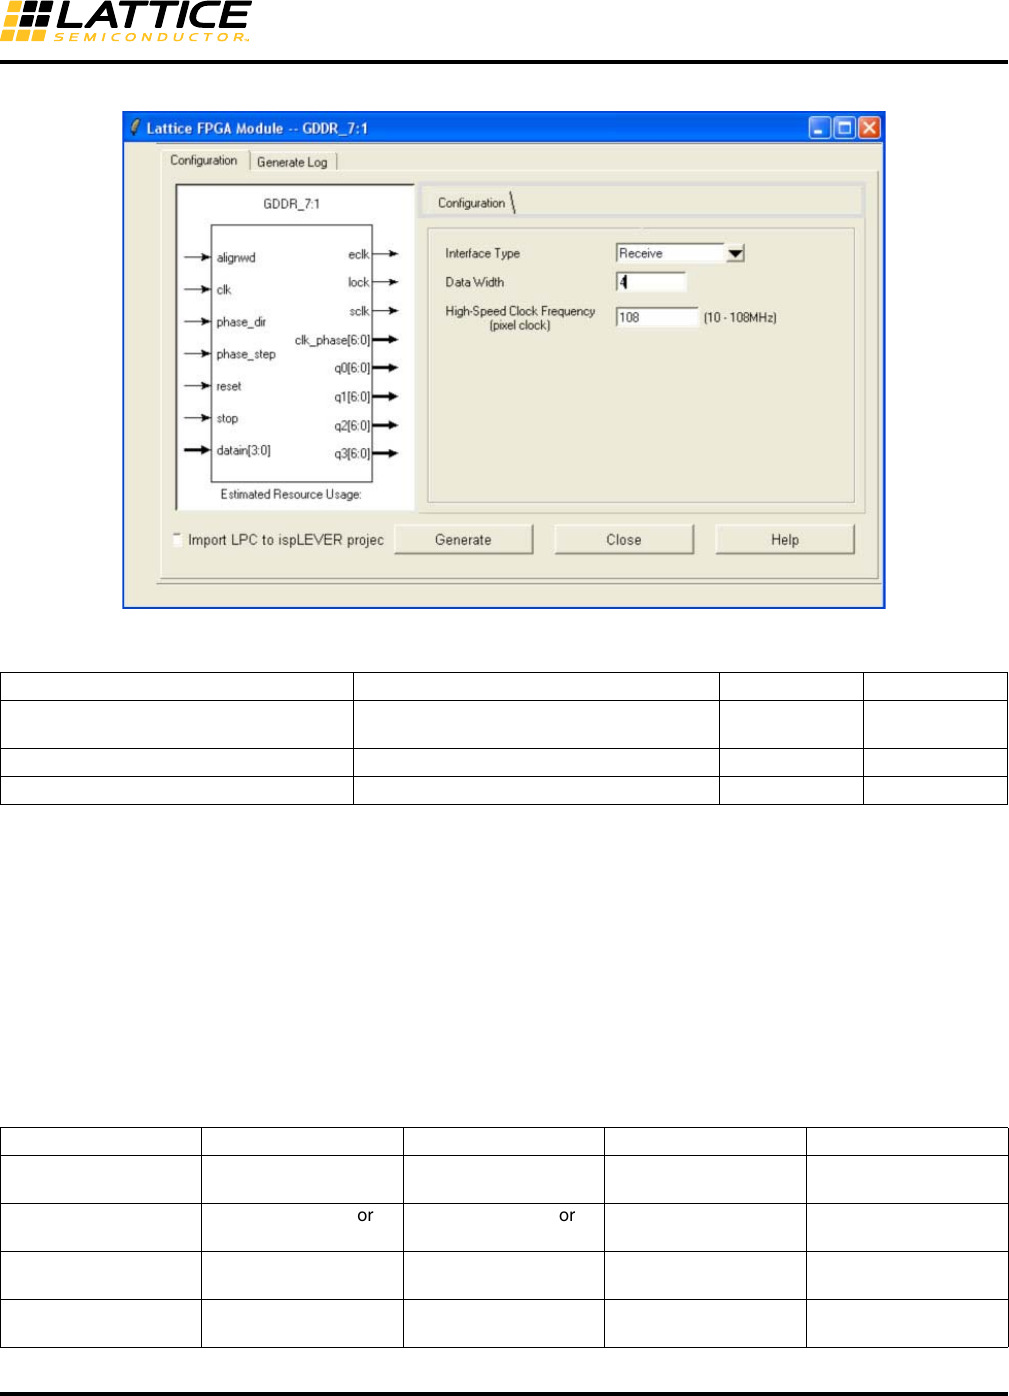Open Help for the module
This screenshot has width=1009, height=1396.
784,540
